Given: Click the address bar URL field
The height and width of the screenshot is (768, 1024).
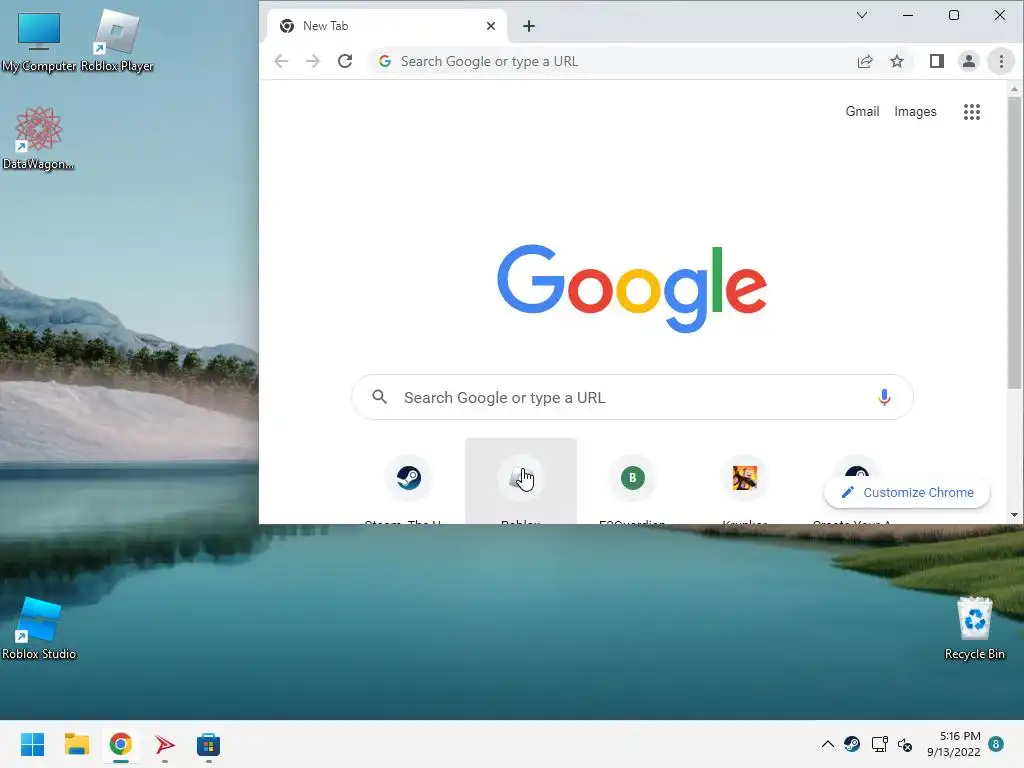Looking at the screenshot, I should (x=613, y=61).
